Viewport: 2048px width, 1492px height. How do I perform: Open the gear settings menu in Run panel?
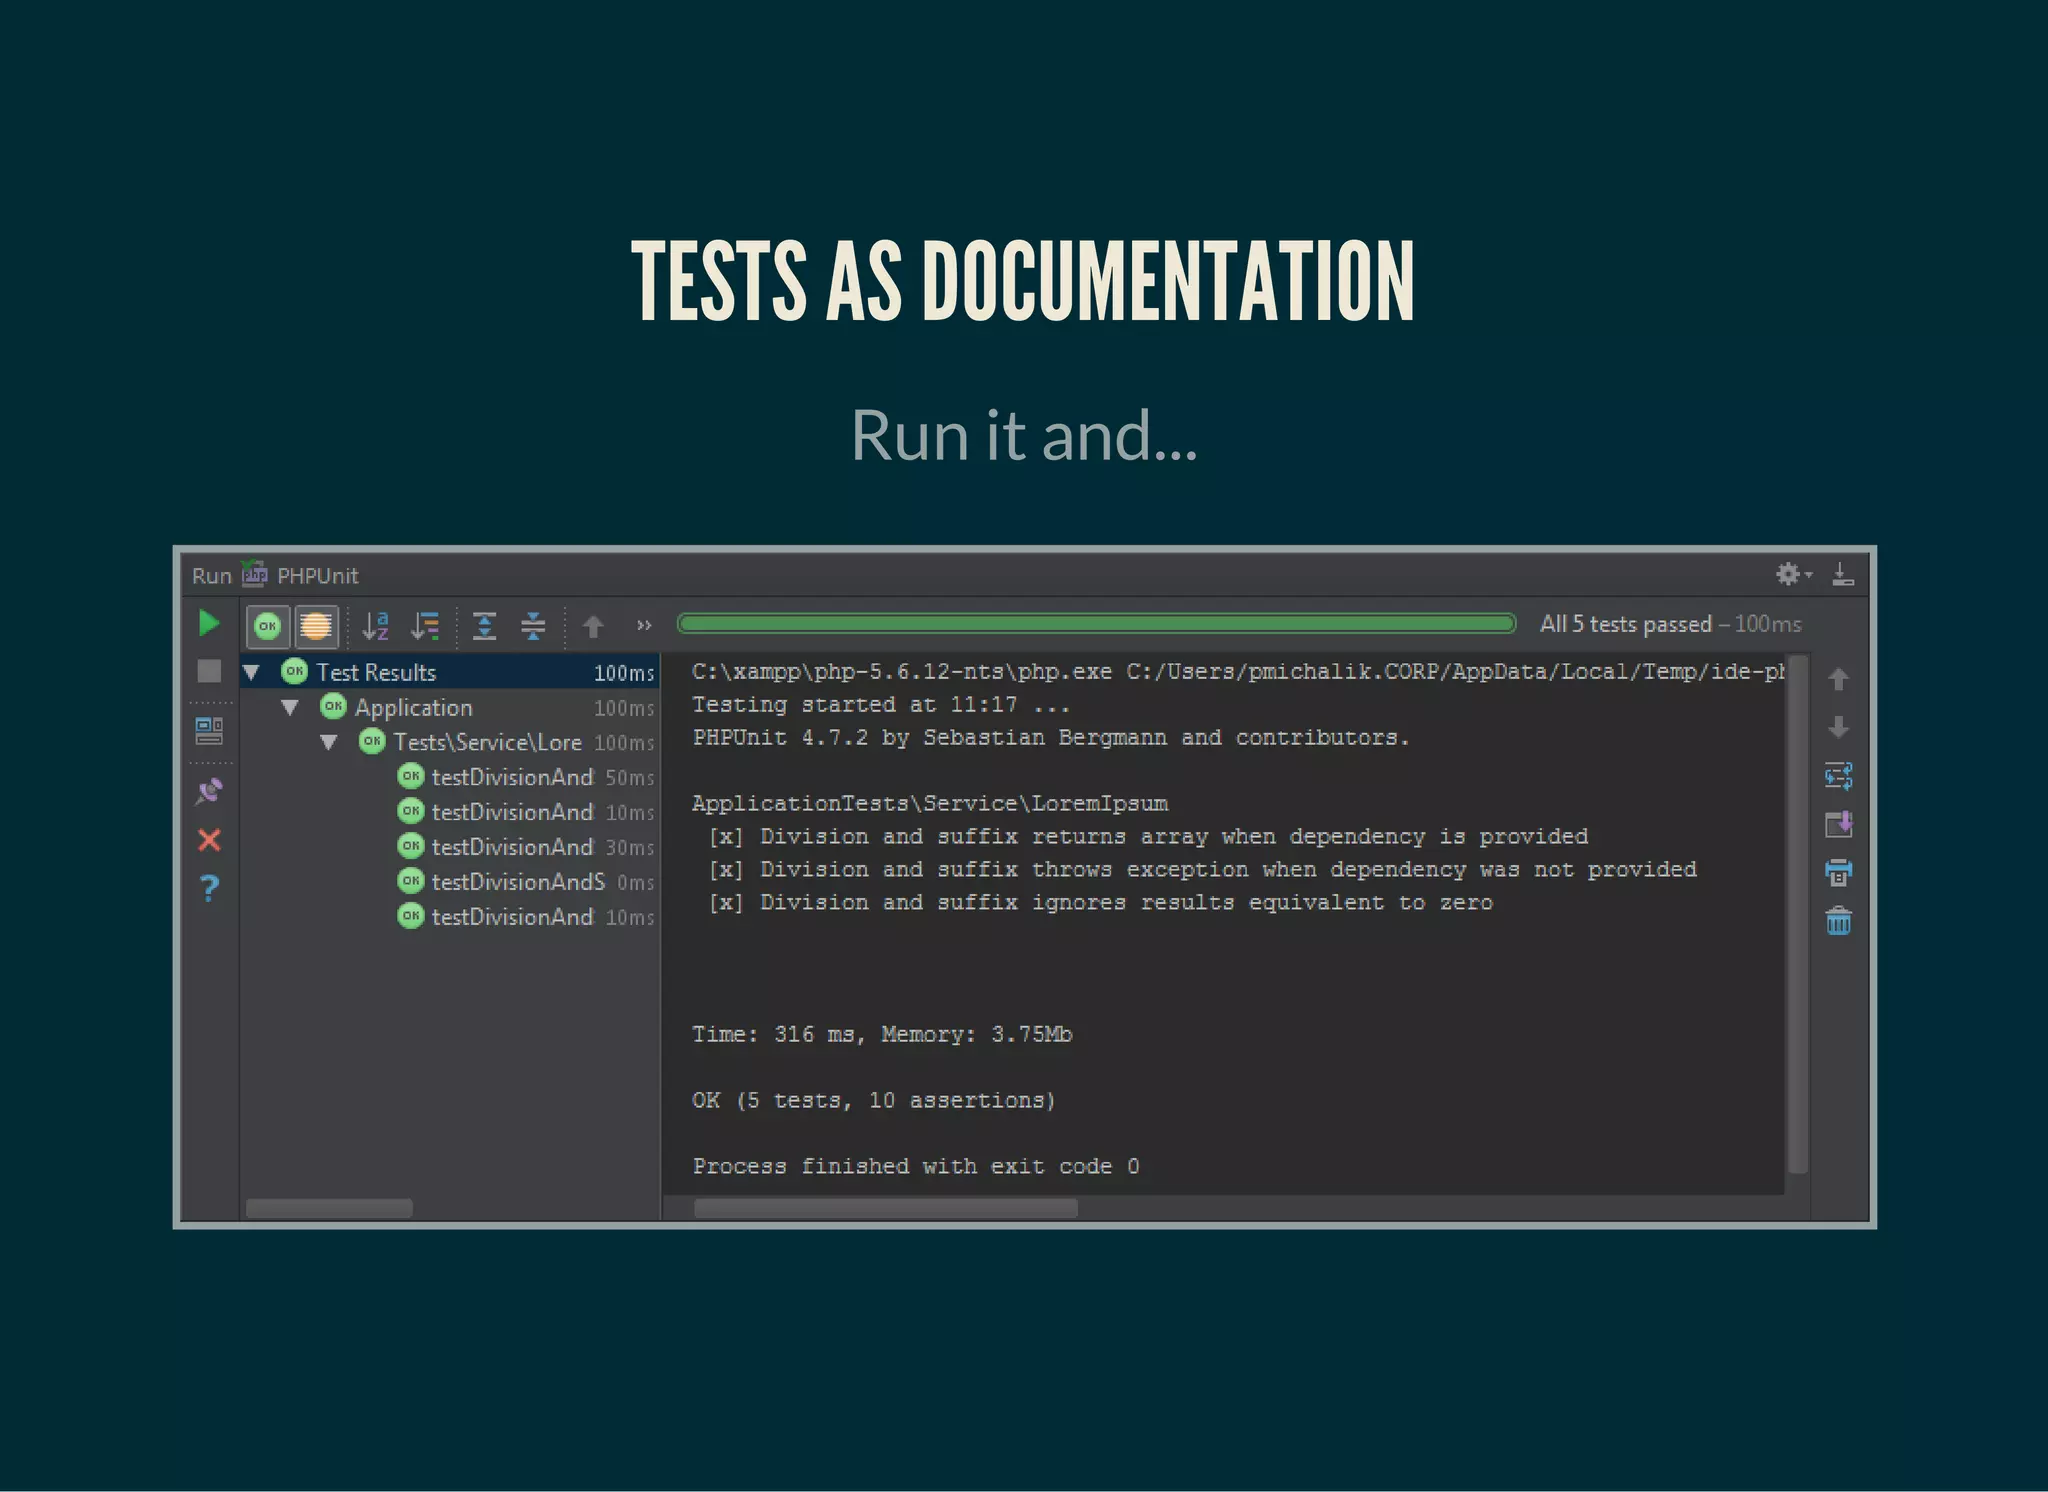coord(1793,574)
